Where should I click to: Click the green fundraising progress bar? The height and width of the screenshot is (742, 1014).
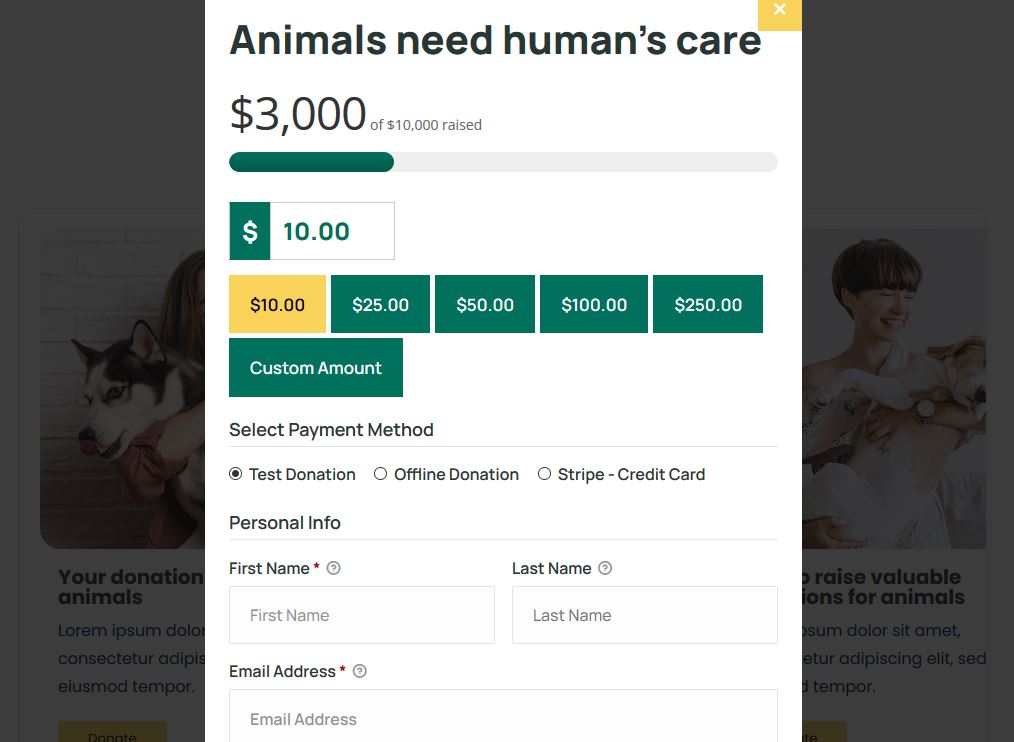(312, 162)
